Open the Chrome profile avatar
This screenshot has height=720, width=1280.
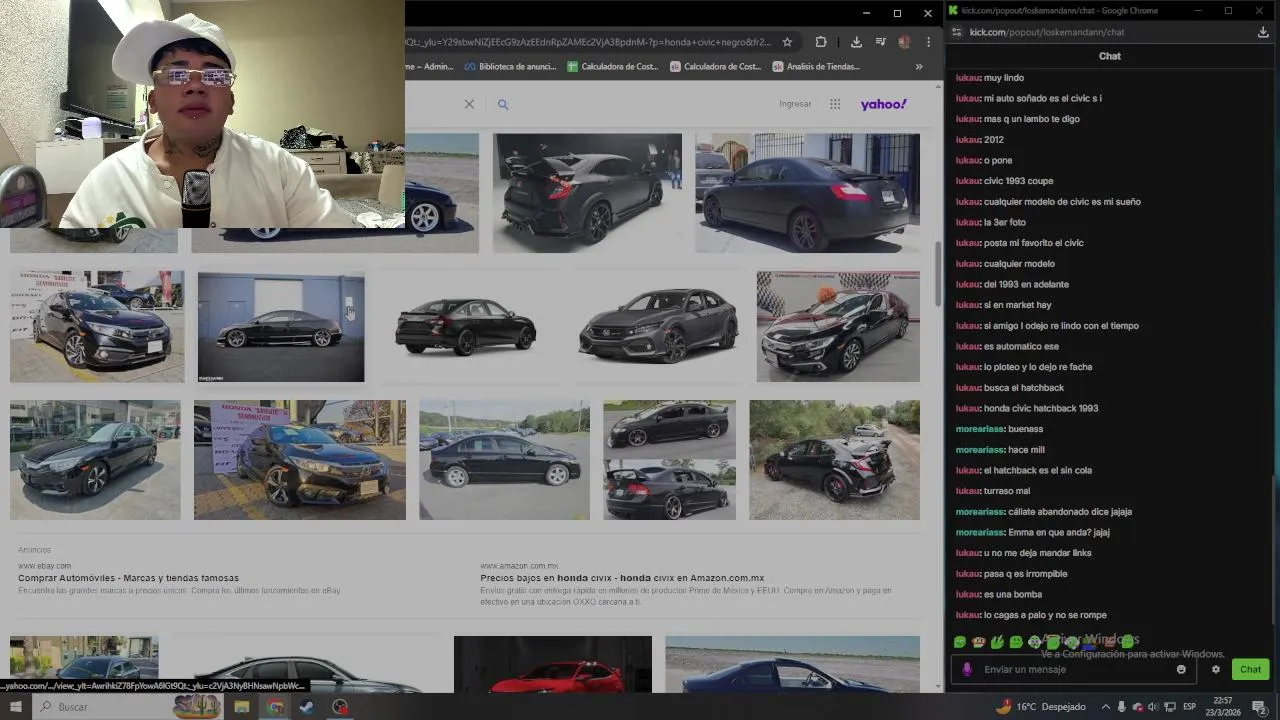[904, 42]
